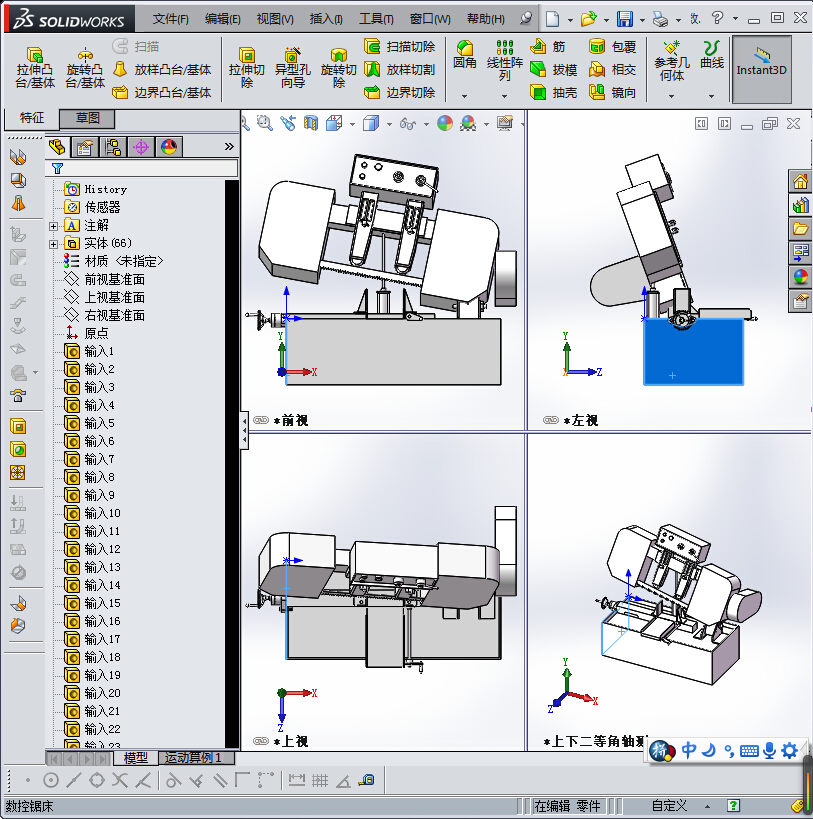Open File Explorer folder icon in task pane

point(800,229)
